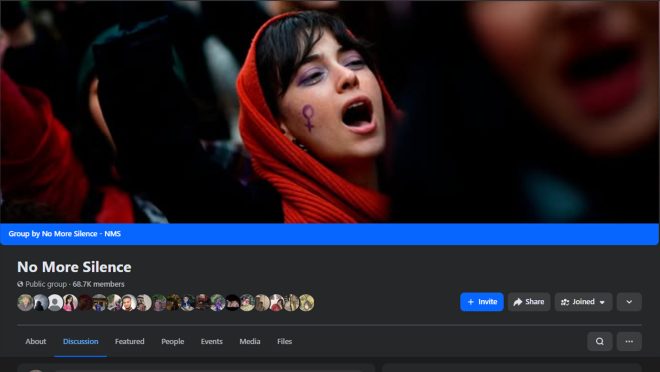Open the Featured tab
660x372 pixels.
click(x=130, y=341)
